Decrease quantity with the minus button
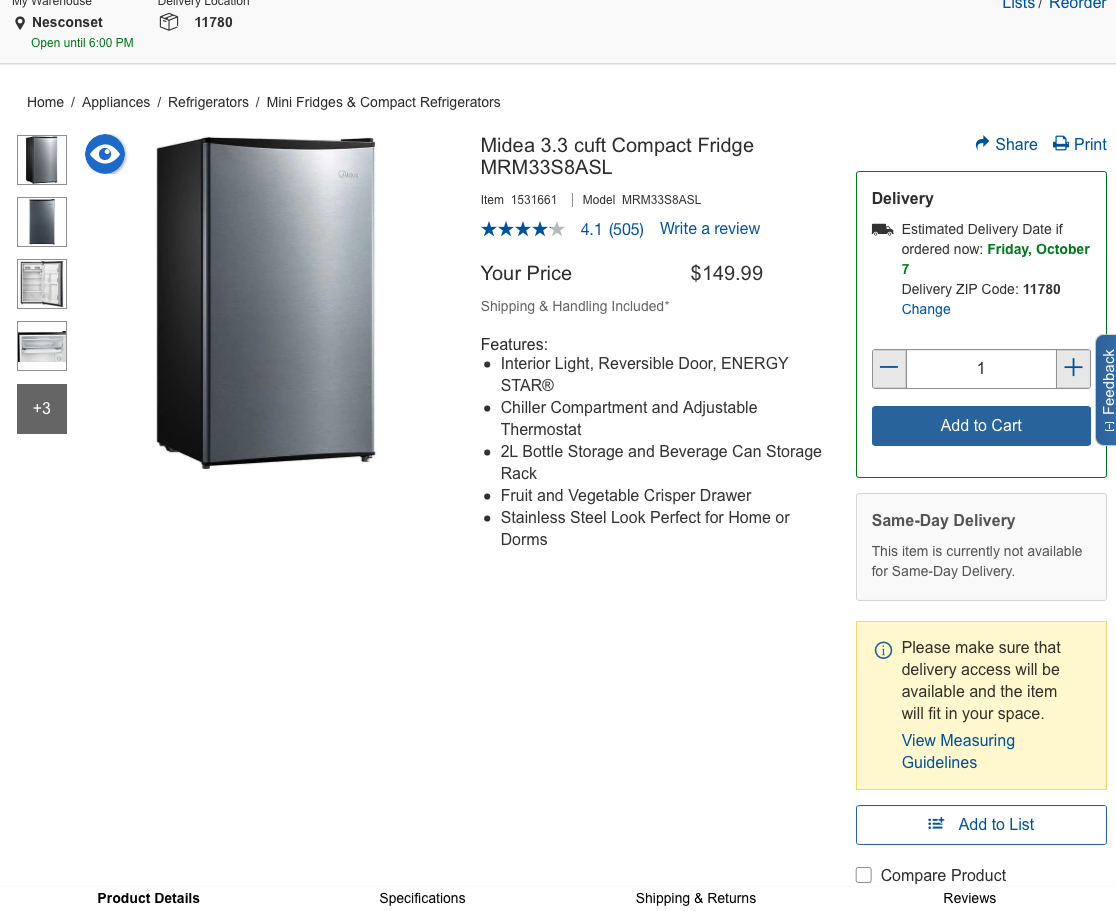Image resolution: width=1116 pixels, height=911 pixels. [x=889, y=368]
